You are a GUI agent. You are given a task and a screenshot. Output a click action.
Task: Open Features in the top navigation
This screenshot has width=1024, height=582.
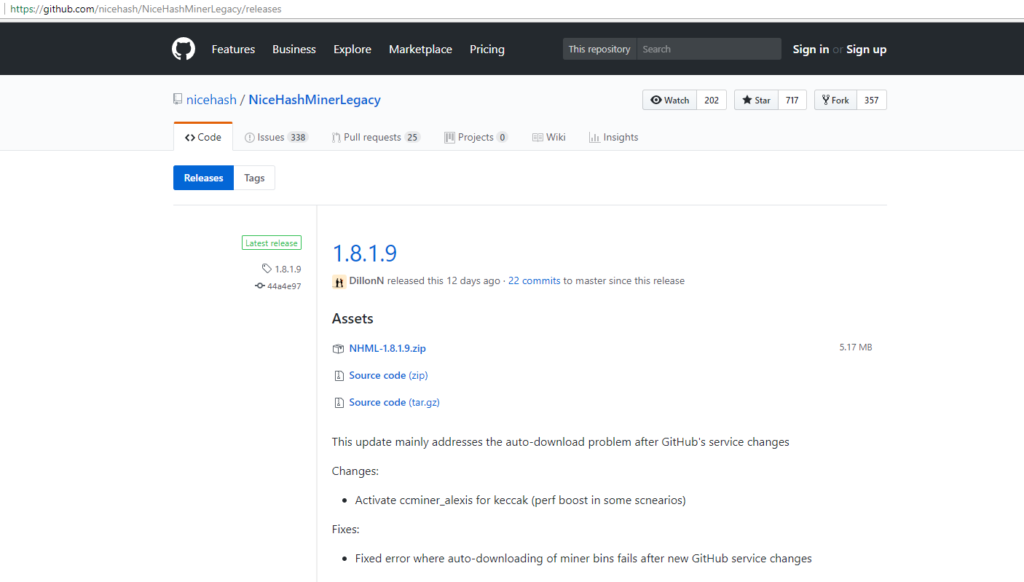[233, 49]
